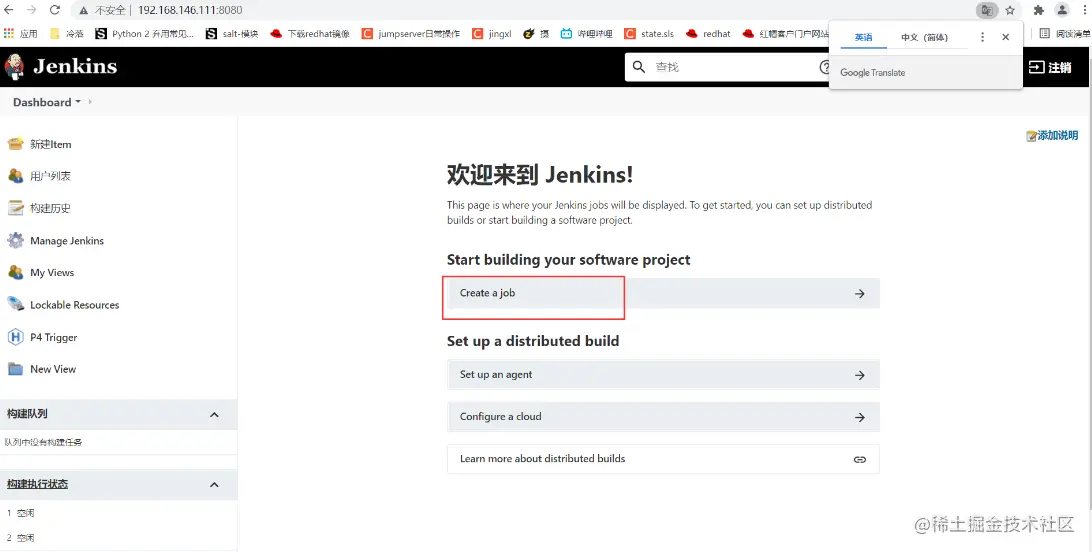Viewport: 1092px width, 552px height.
Task: Click the Create a job button
Action: tap(664, 293)
